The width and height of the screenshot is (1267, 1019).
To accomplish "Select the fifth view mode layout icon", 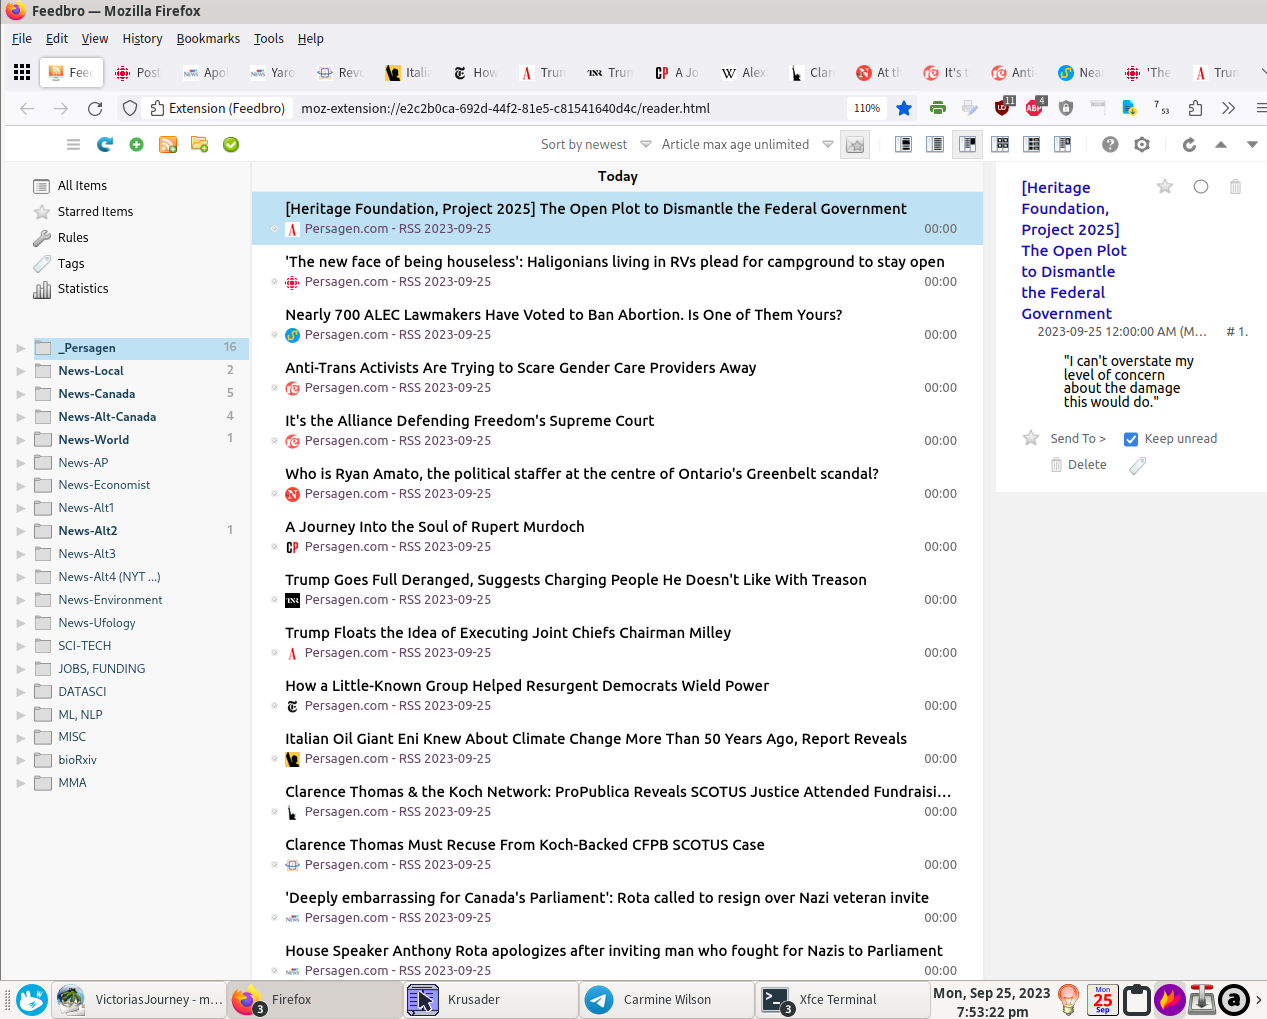I will (x=1032, y=145).
